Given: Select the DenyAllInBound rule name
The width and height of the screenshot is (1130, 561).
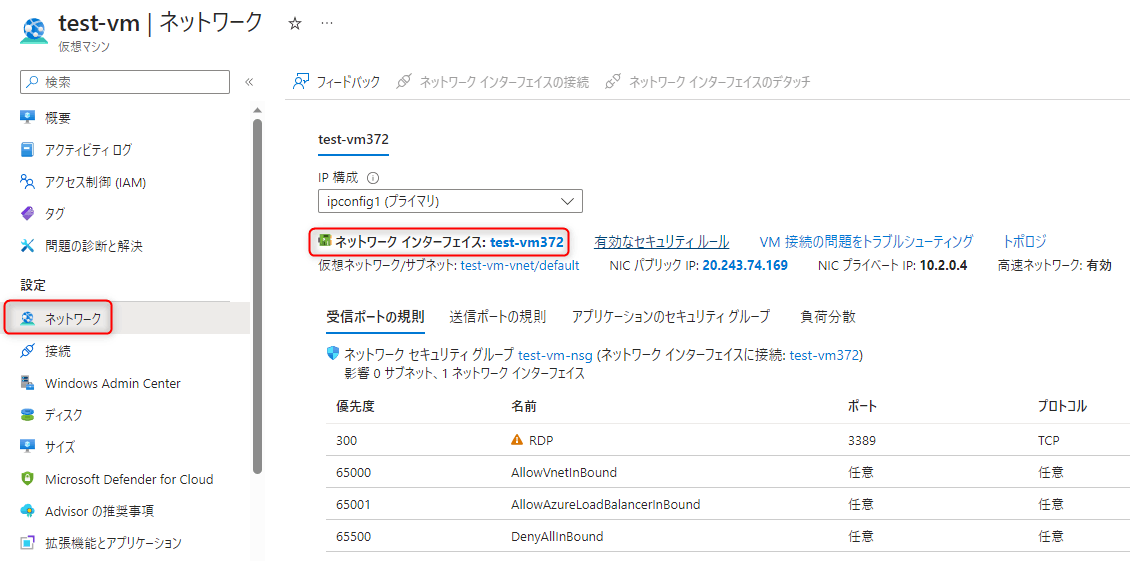Looking at the screenshot, I should pyautogui.click(x=556, y=536).
